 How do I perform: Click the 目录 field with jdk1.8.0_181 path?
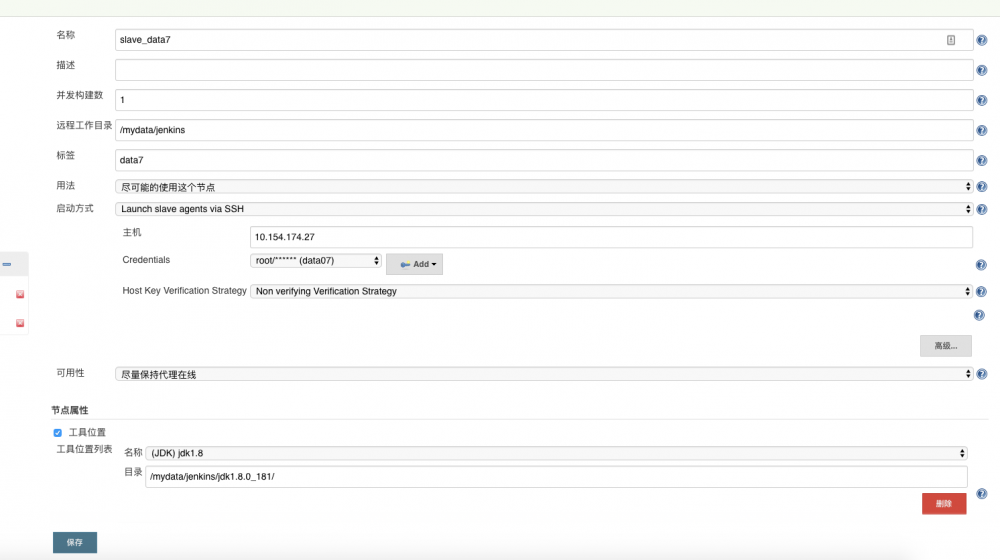(x=556, y=477)
